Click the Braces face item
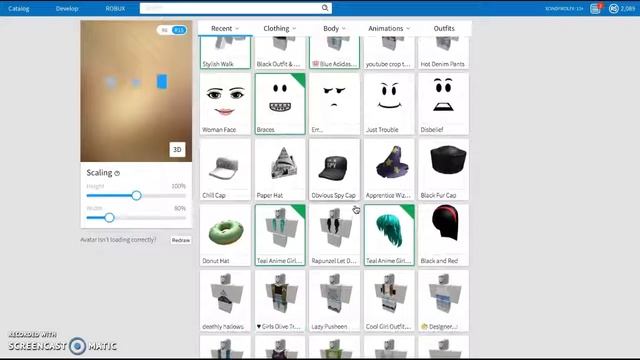Screen dimensions: 640x360 [280, 104]
